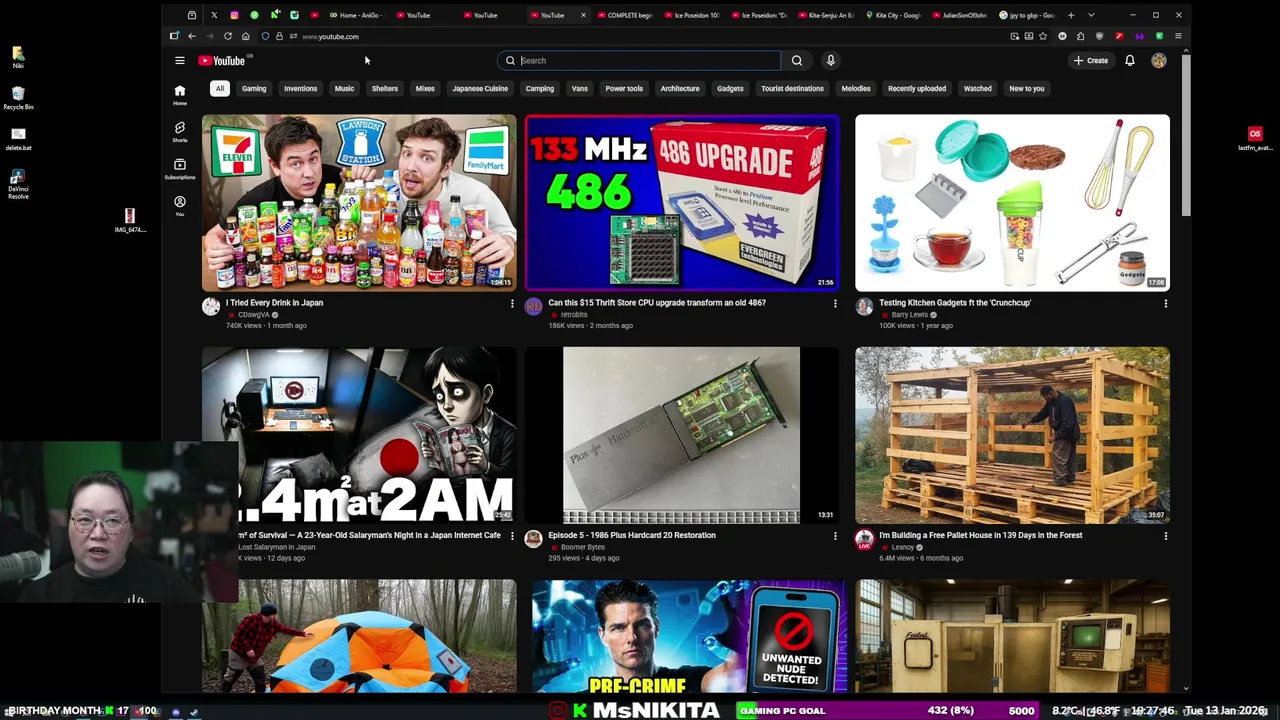Viewport: 1280px width, 720px height.
Task: Open 'I Tried Every Drink in Japan' title
Action: point(274,302)
